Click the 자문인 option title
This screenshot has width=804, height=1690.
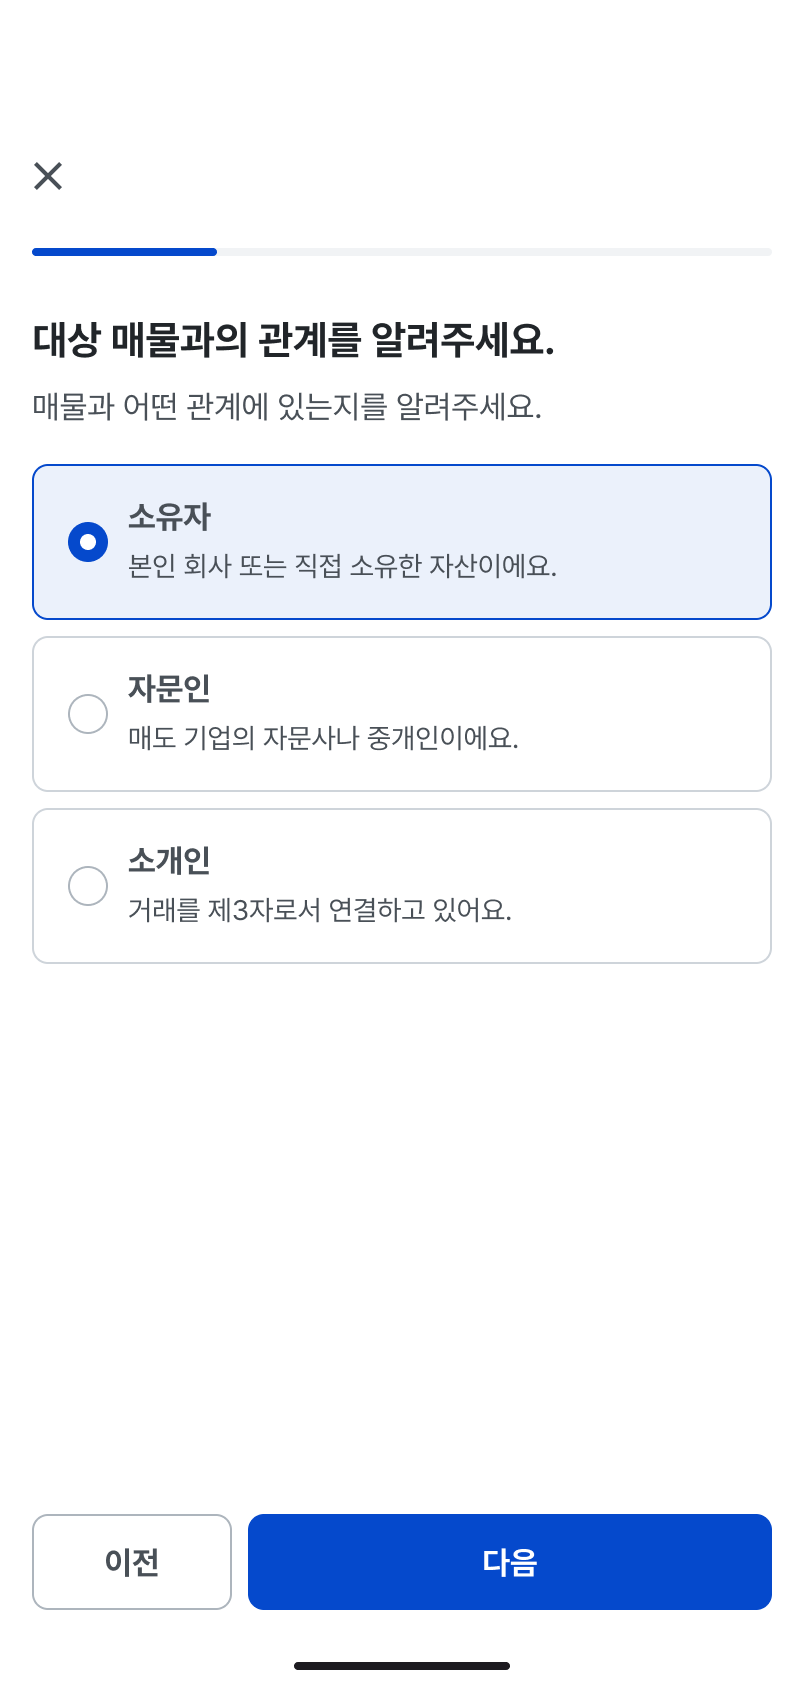point(169,689)
